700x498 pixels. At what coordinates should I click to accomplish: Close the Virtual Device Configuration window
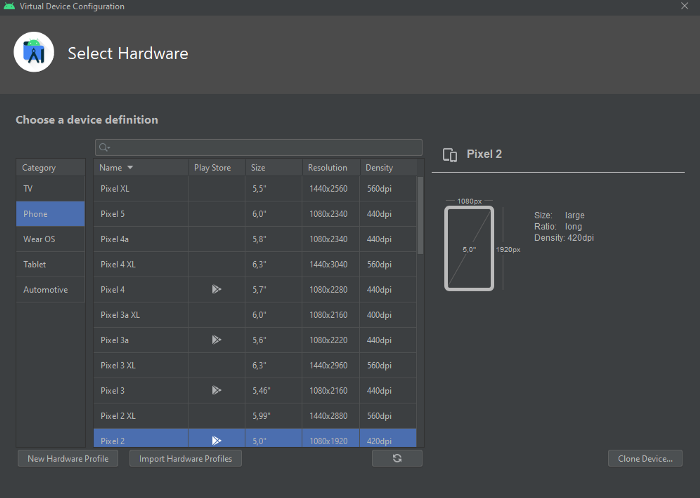click(x=684, y=6)
